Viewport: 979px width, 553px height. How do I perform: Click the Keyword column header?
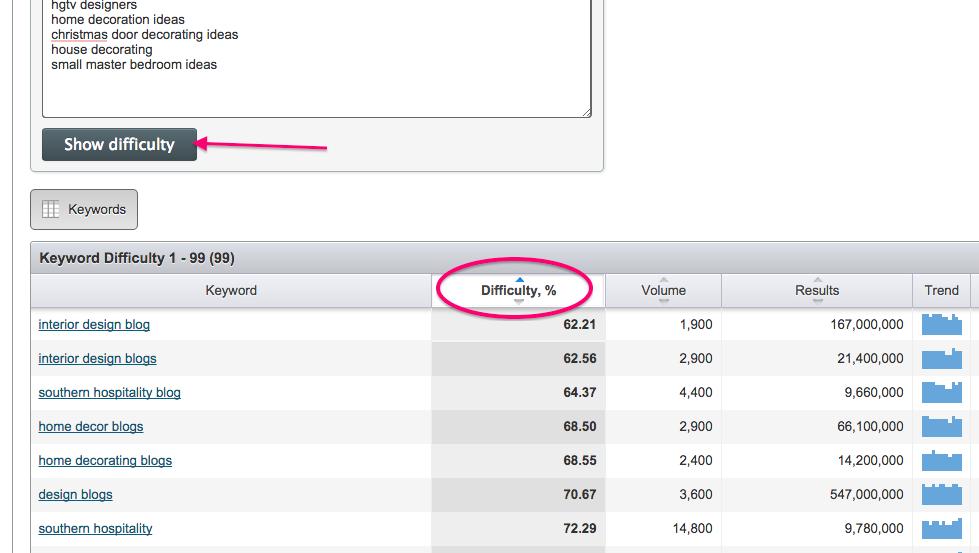click(231, 290)
